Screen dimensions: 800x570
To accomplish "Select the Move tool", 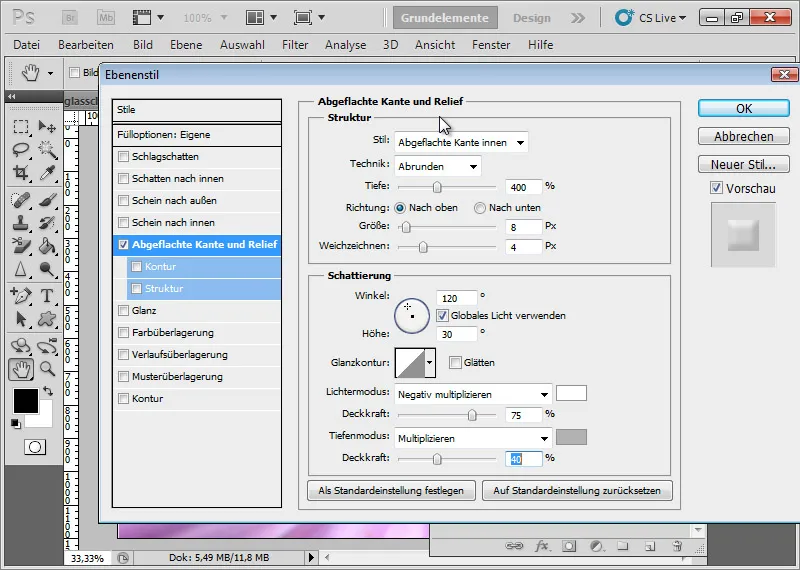I will click(x=47, y=126).
